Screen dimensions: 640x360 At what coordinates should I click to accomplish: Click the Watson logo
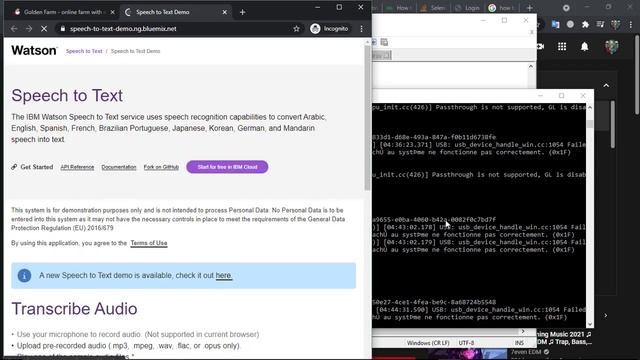[34, 51]
